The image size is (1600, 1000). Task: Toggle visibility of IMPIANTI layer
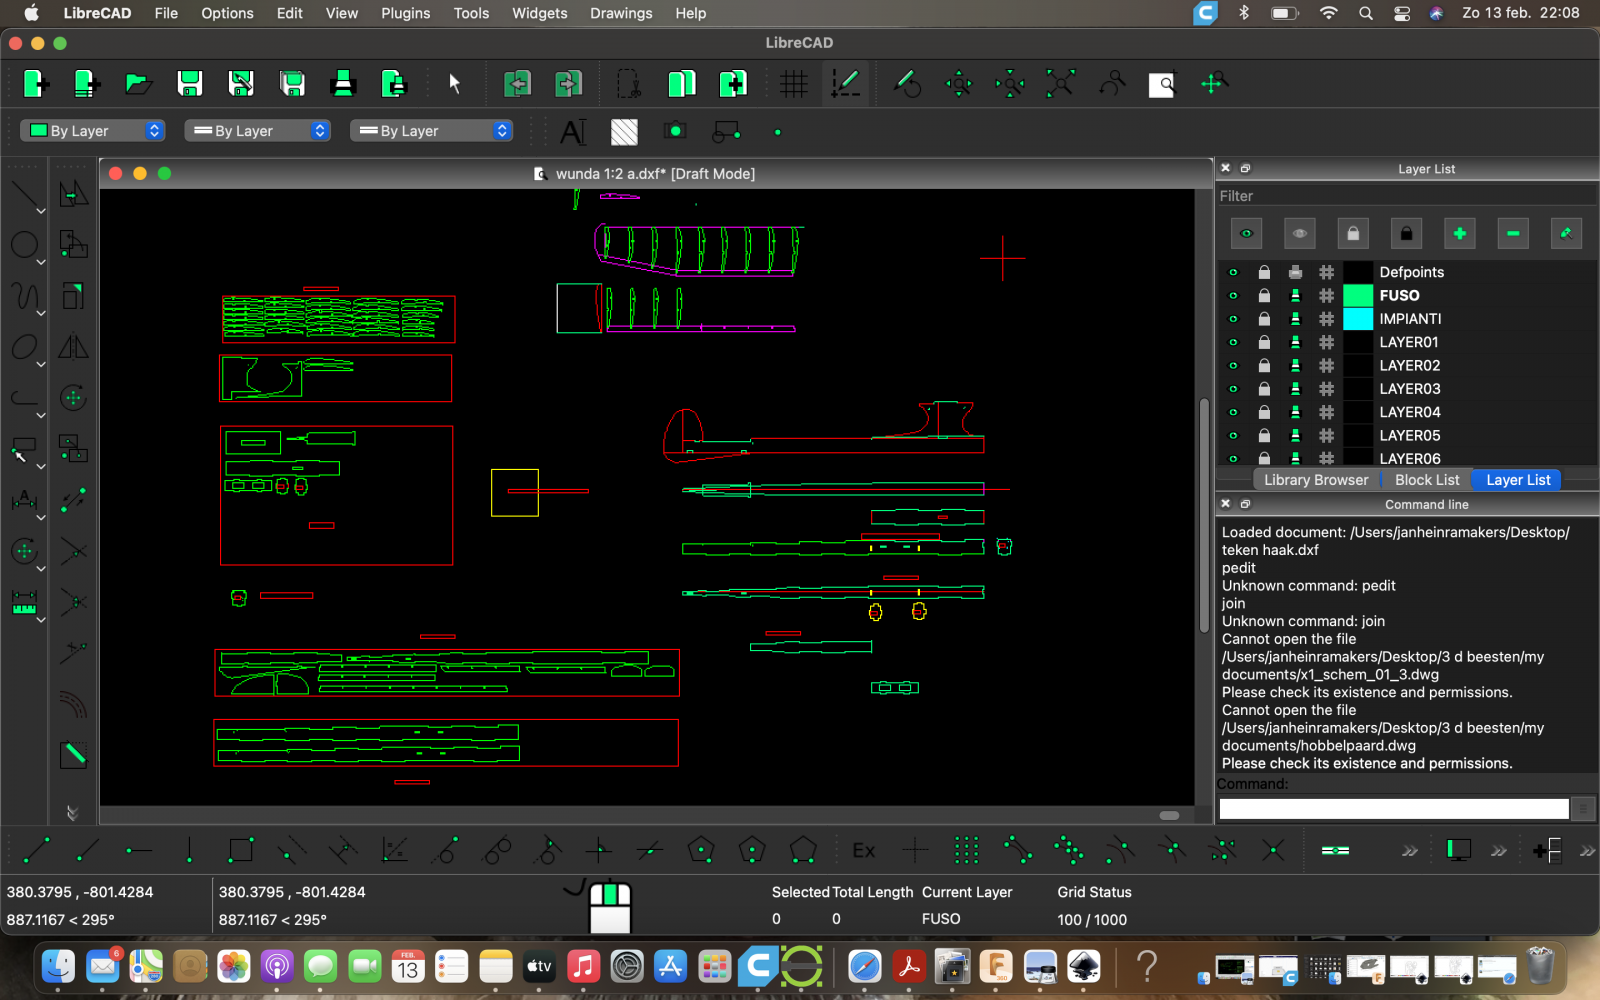pos(1233,319)
